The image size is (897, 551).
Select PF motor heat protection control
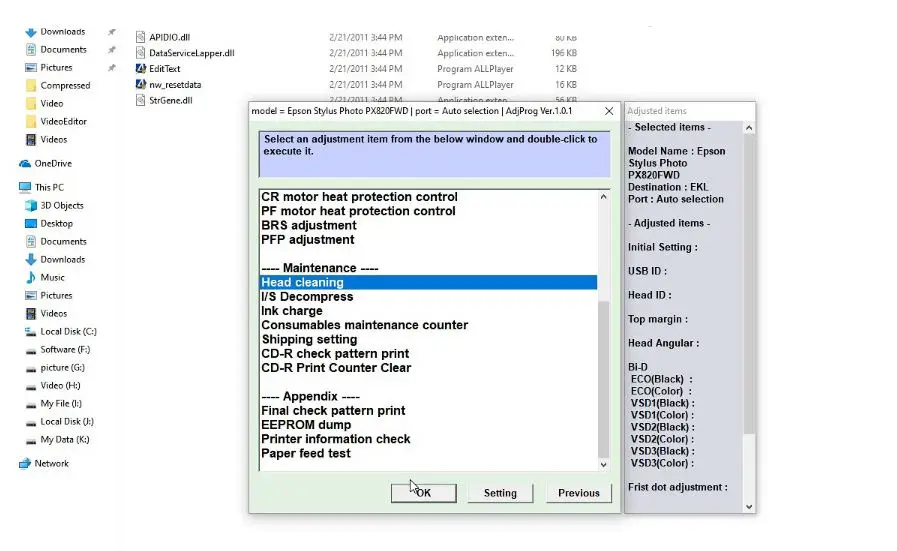[x=358, y=211]
